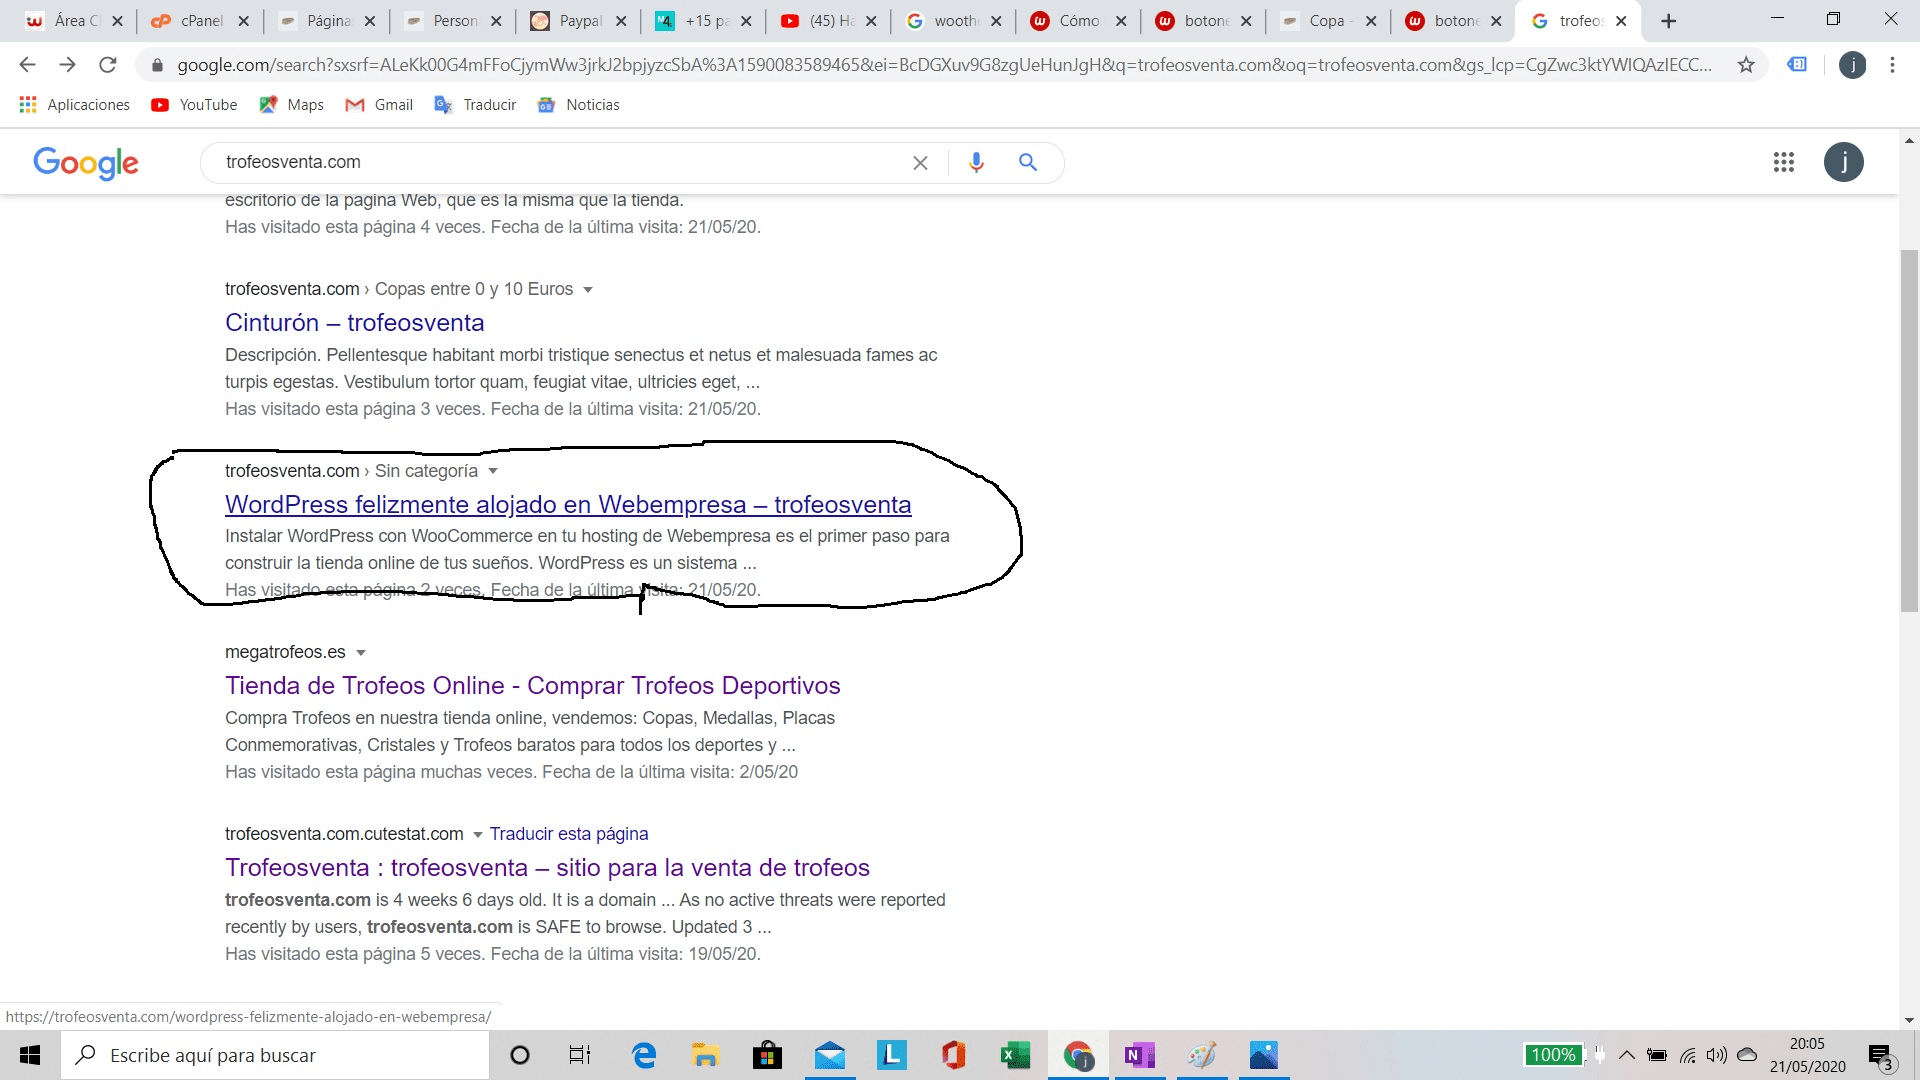Open Excel from the taskbar

[1015, 1055]
